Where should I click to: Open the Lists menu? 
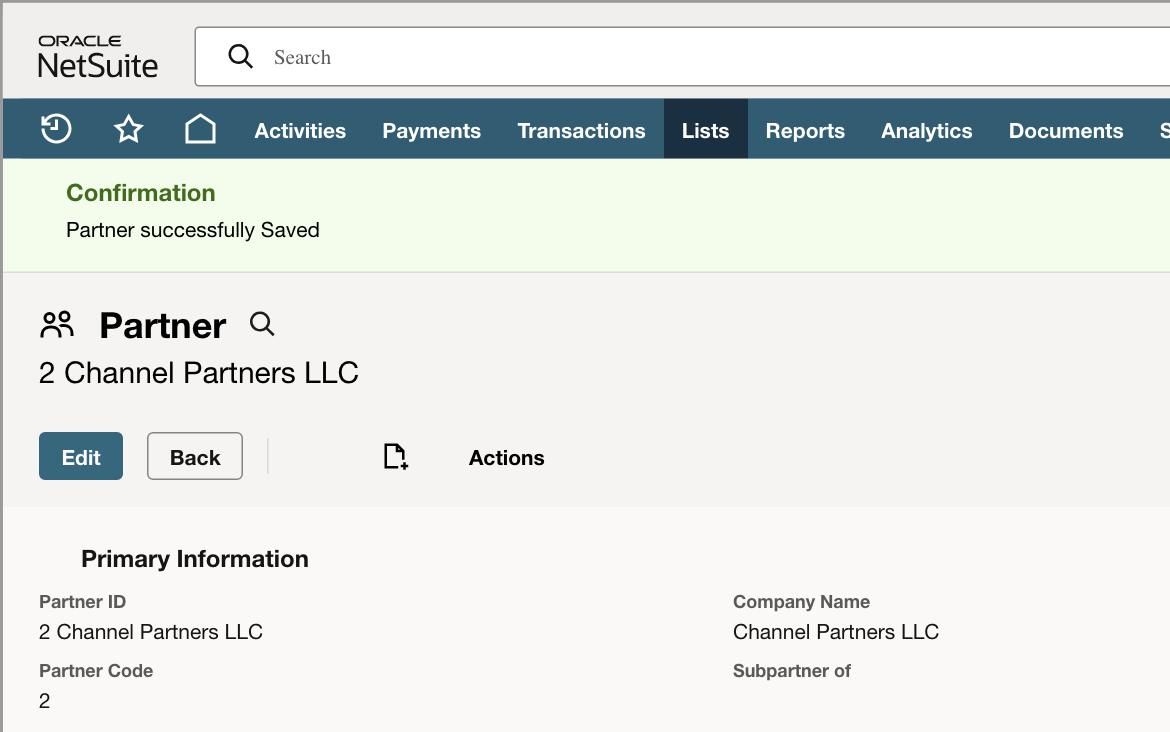[x=705, y=131]
